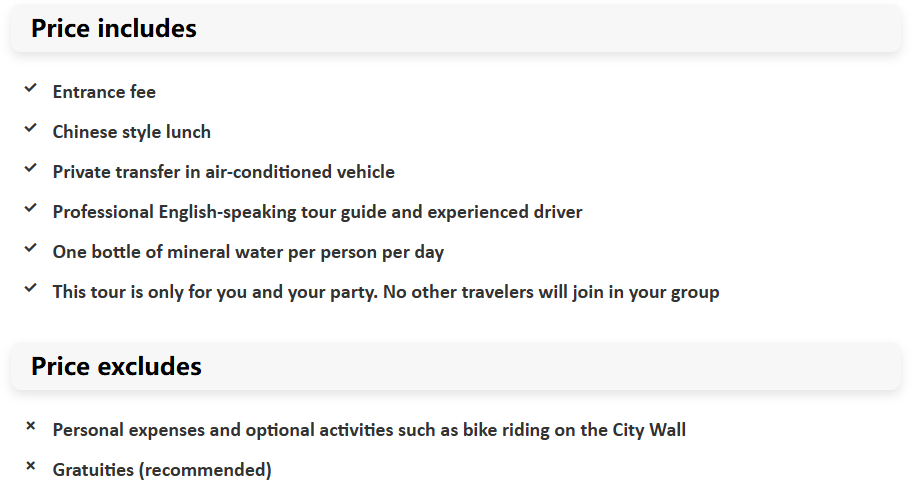This screenshot has width=919, height=493.
Task: Select the Price excludes section header
Action: tap(116, 366)
